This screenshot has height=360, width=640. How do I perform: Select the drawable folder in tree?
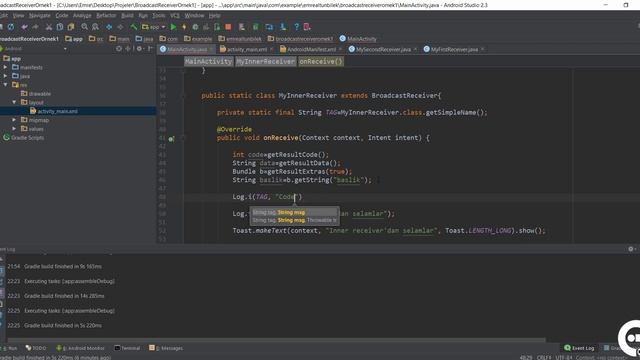click(39, 94)
